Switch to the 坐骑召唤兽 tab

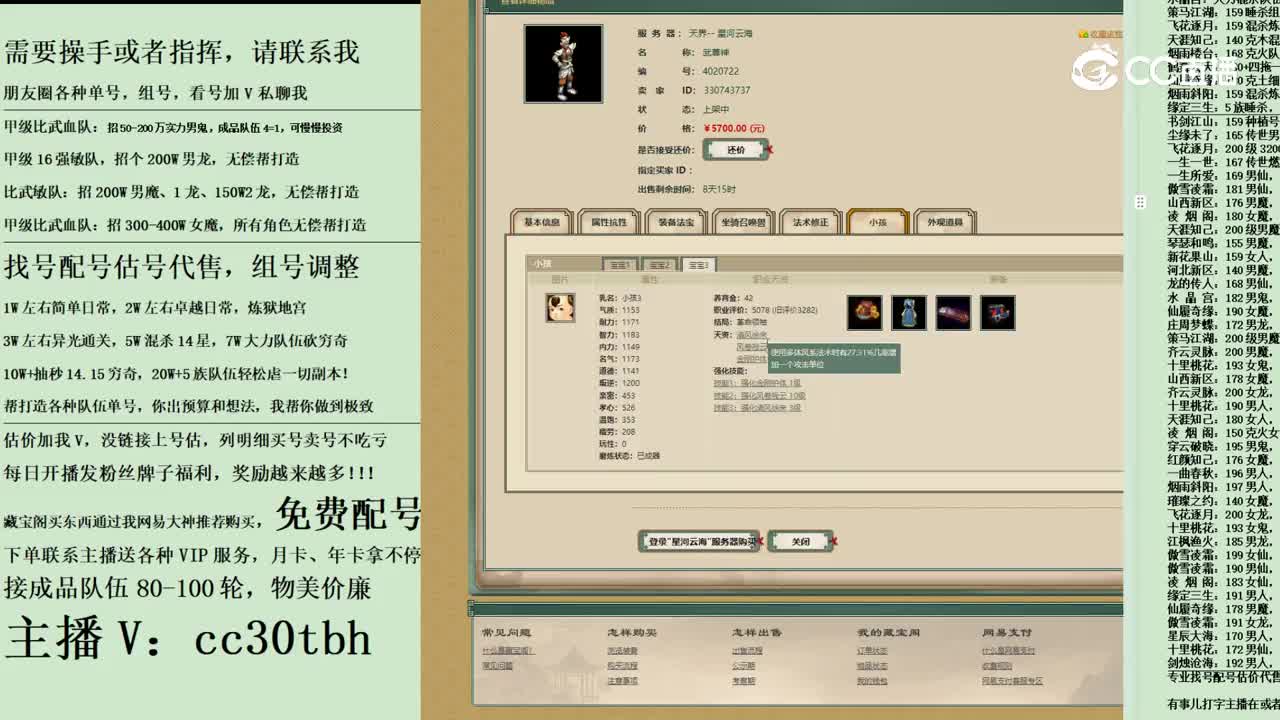point(743,222)
